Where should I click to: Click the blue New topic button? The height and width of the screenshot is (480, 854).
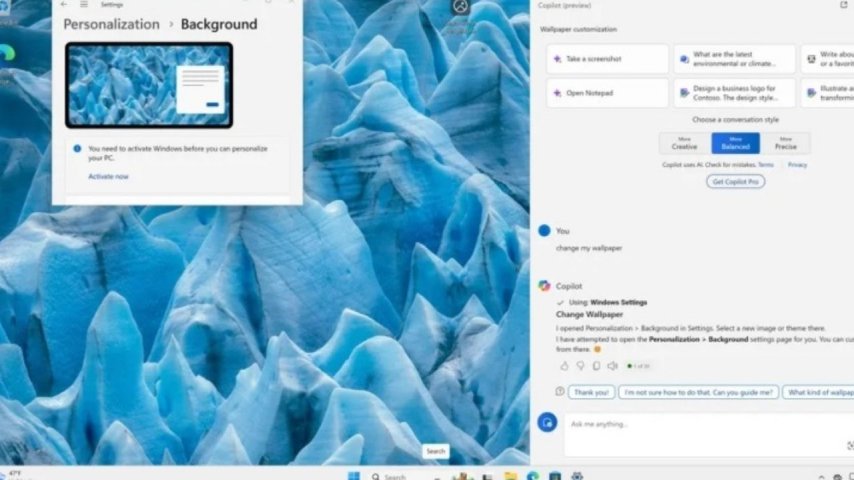coord(547,422)
